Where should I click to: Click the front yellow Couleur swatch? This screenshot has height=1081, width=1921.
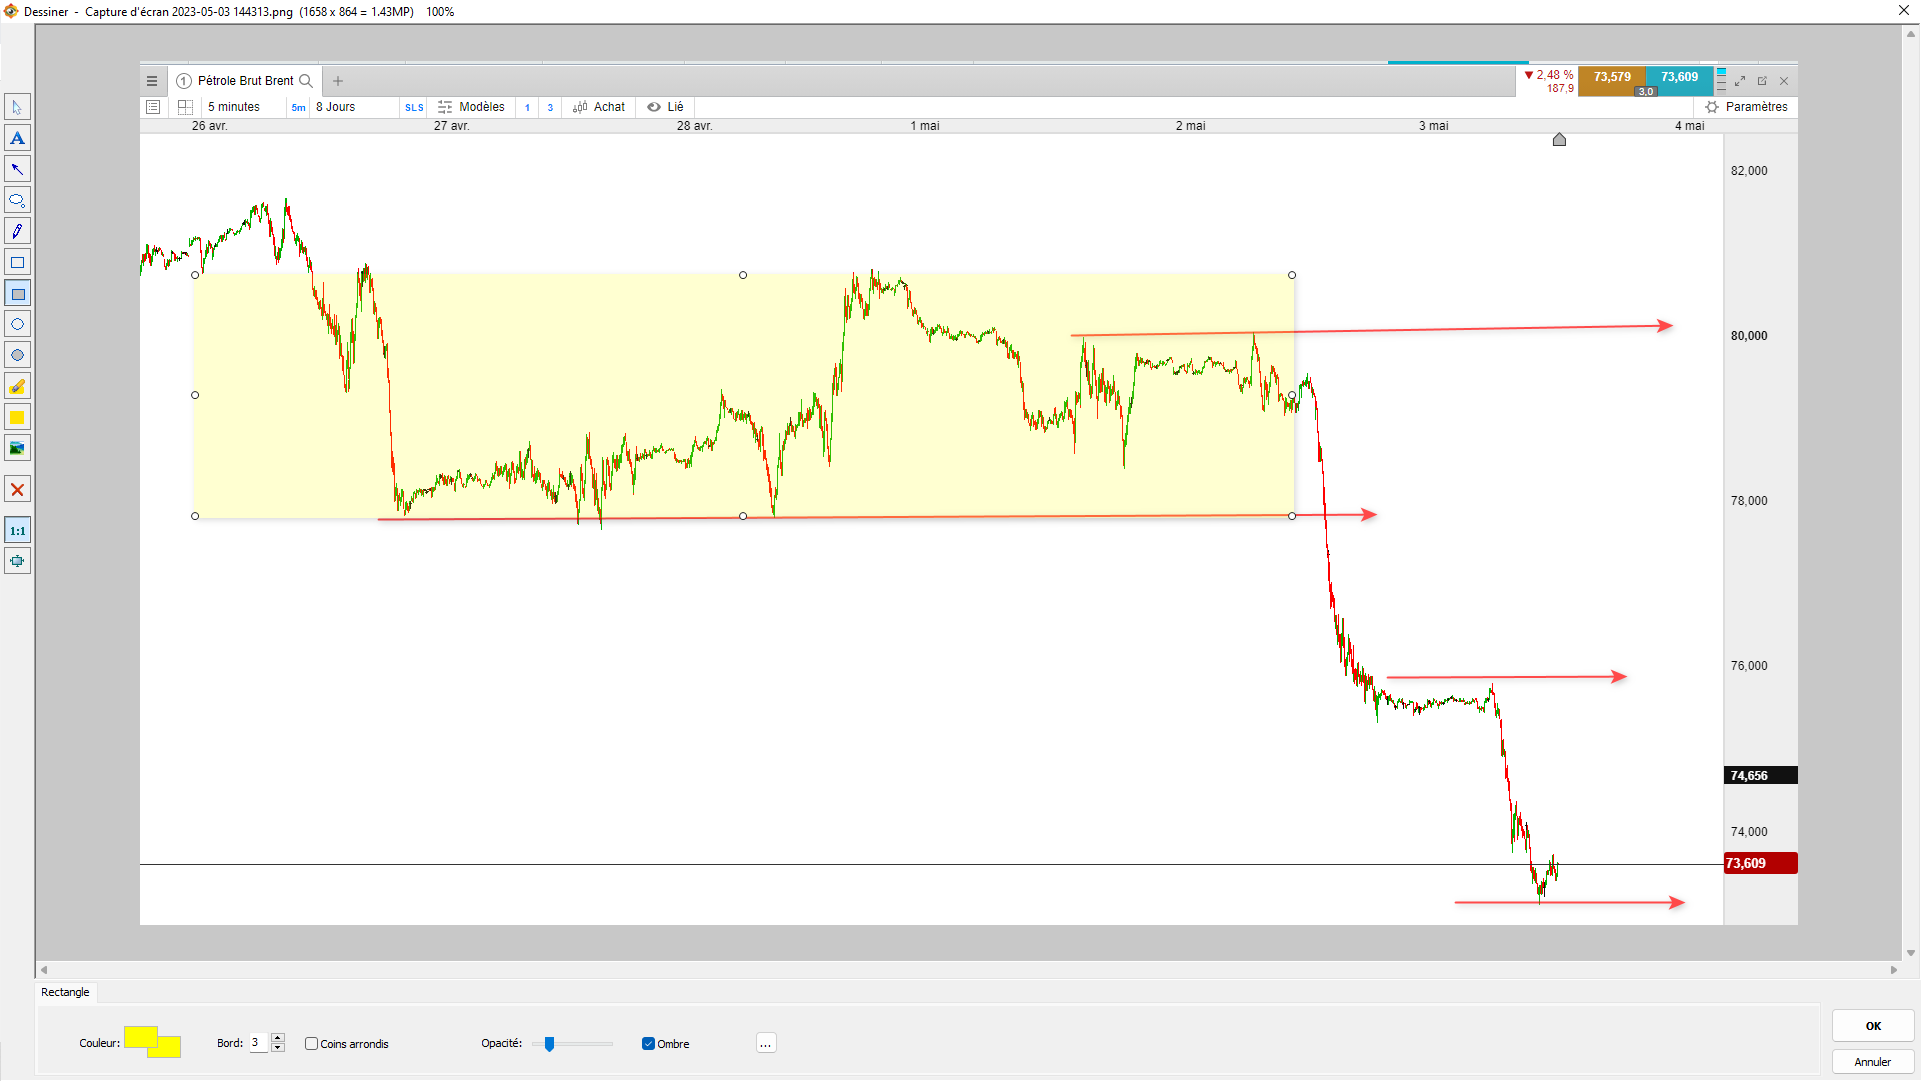[x=141, y=1037]
